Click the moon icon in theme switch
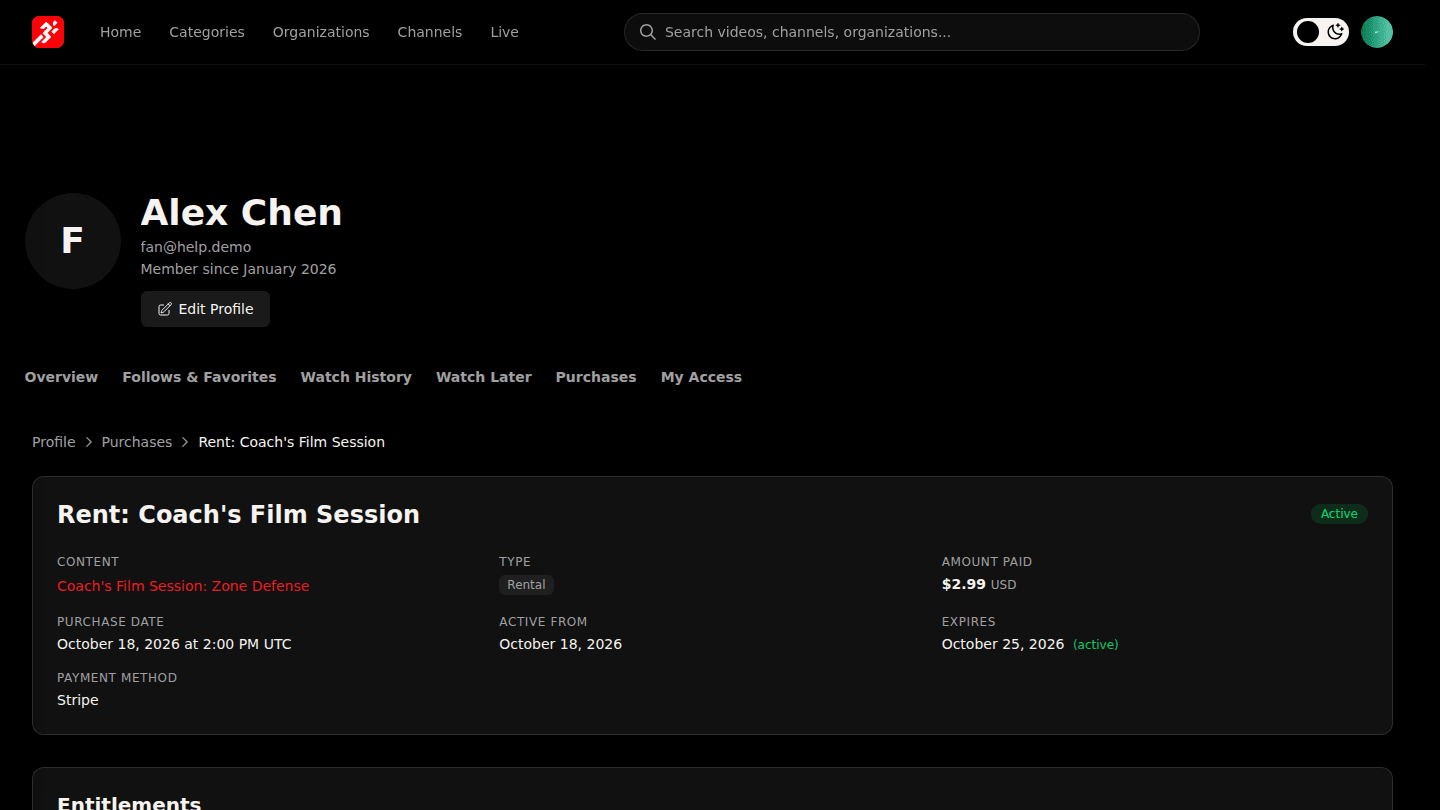The height and width of the screenshot is (810, 1440). pyautogui.click(x=1335, y=32)
